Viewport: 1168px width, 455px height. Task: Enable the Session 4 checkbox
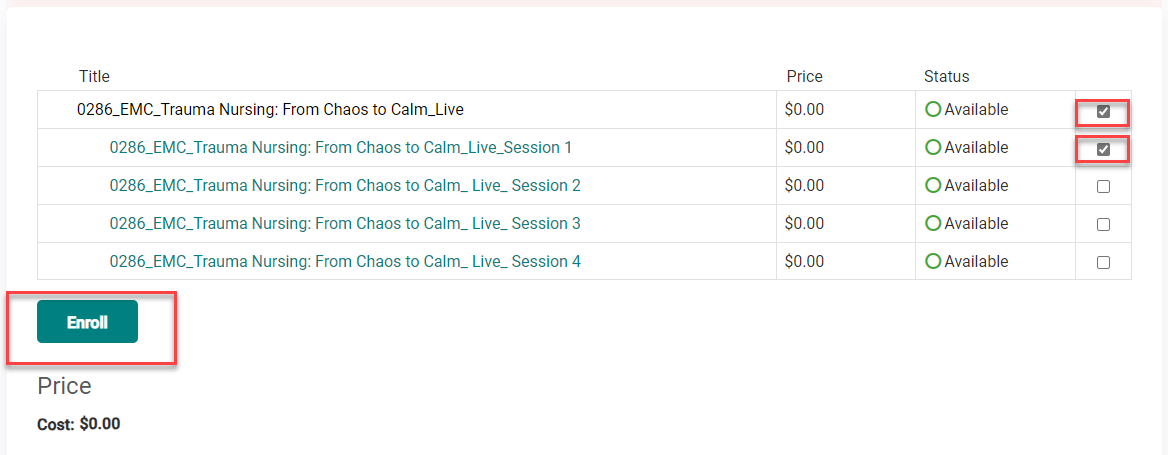click(x=1103, y=262)
